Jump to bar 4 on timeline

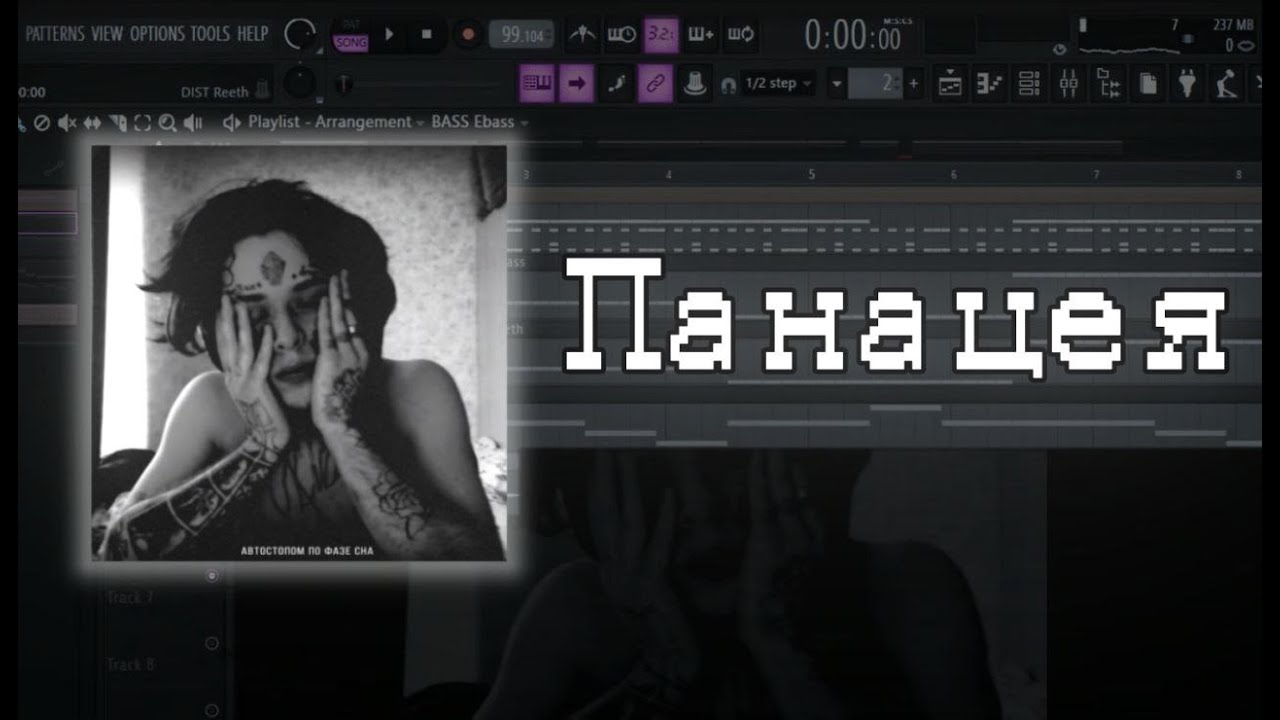(668, 175)
